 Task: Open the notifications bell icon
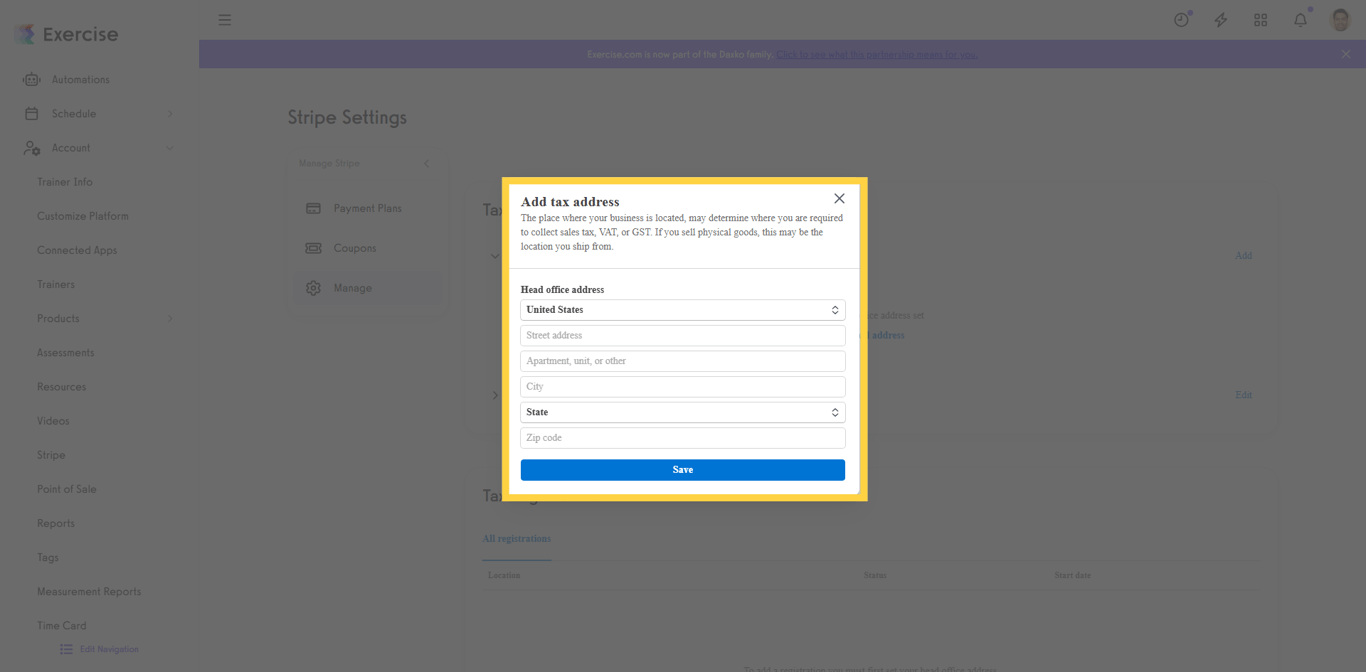1300,19
